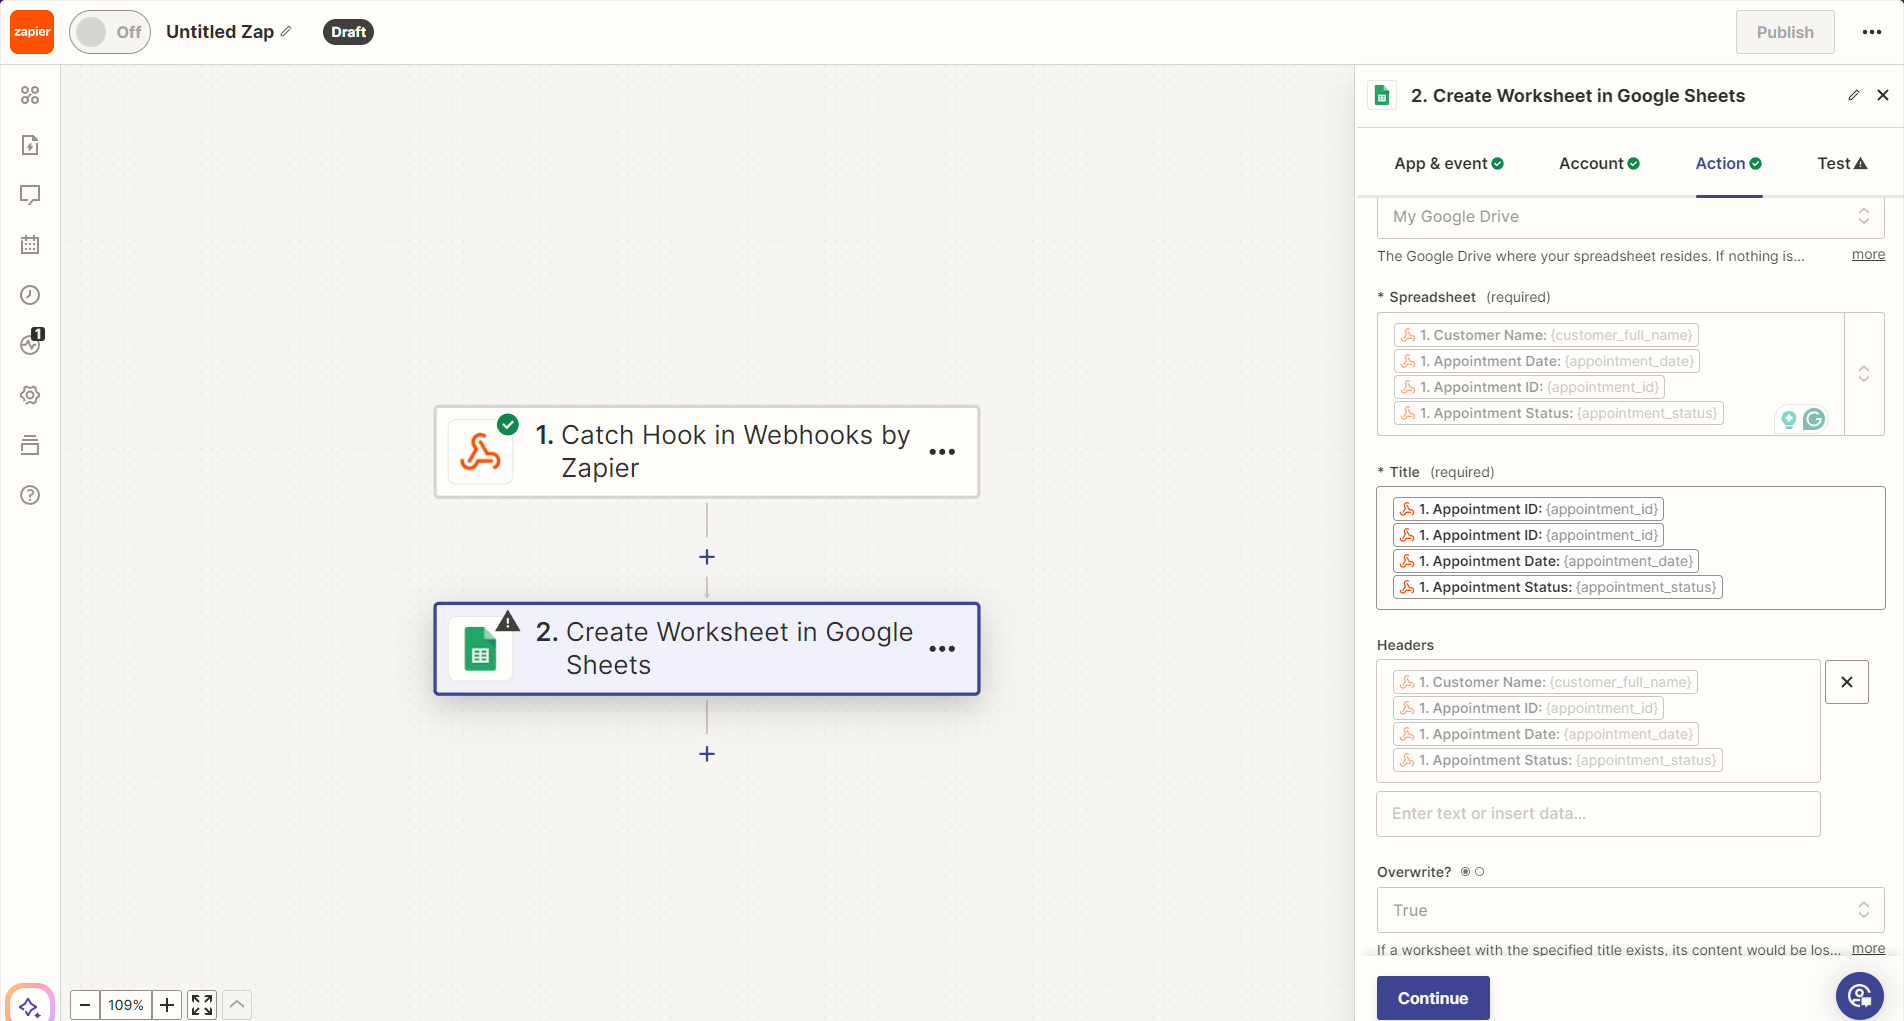View Zap history via clock icon
This screenshot has height=1021, width=1904.
[x=30, y=295]
